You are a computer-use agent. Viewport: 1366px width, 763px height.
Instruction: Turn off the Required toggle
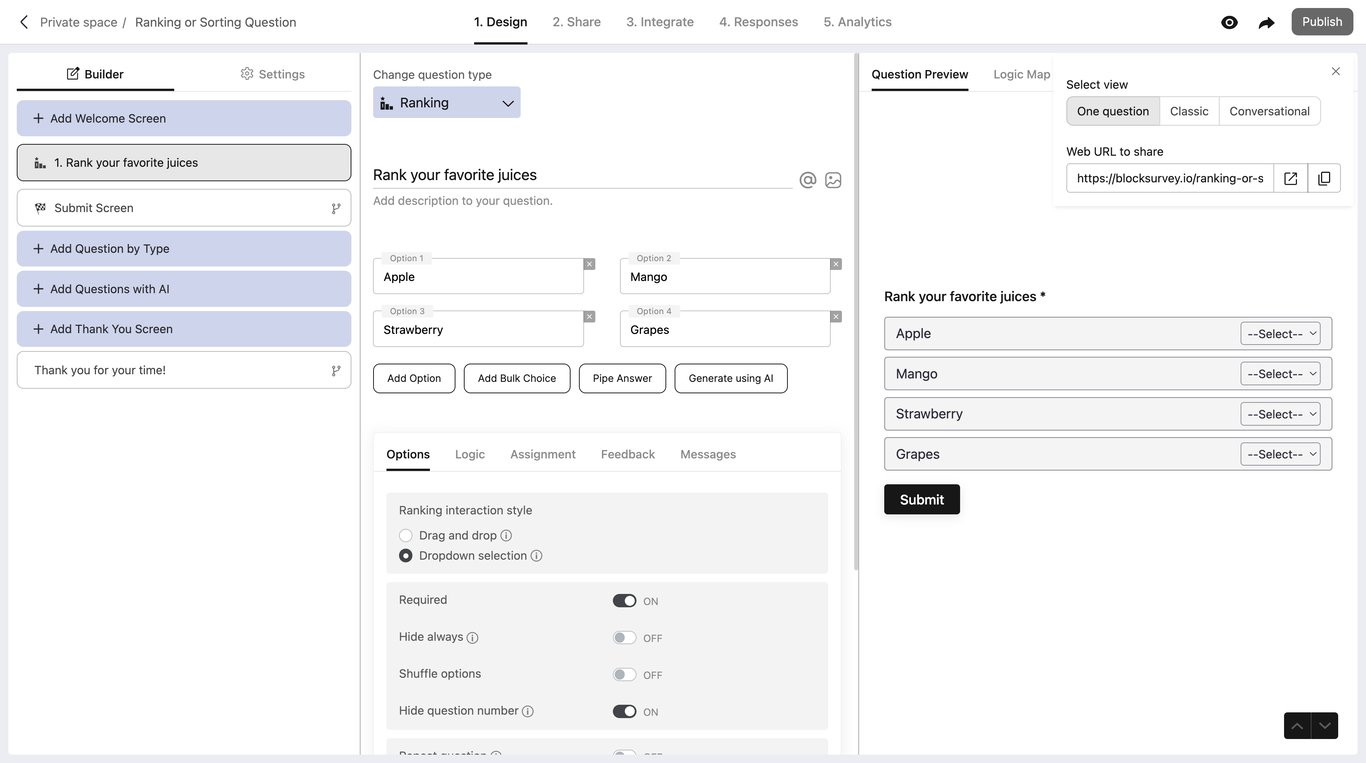click(624, 601)
